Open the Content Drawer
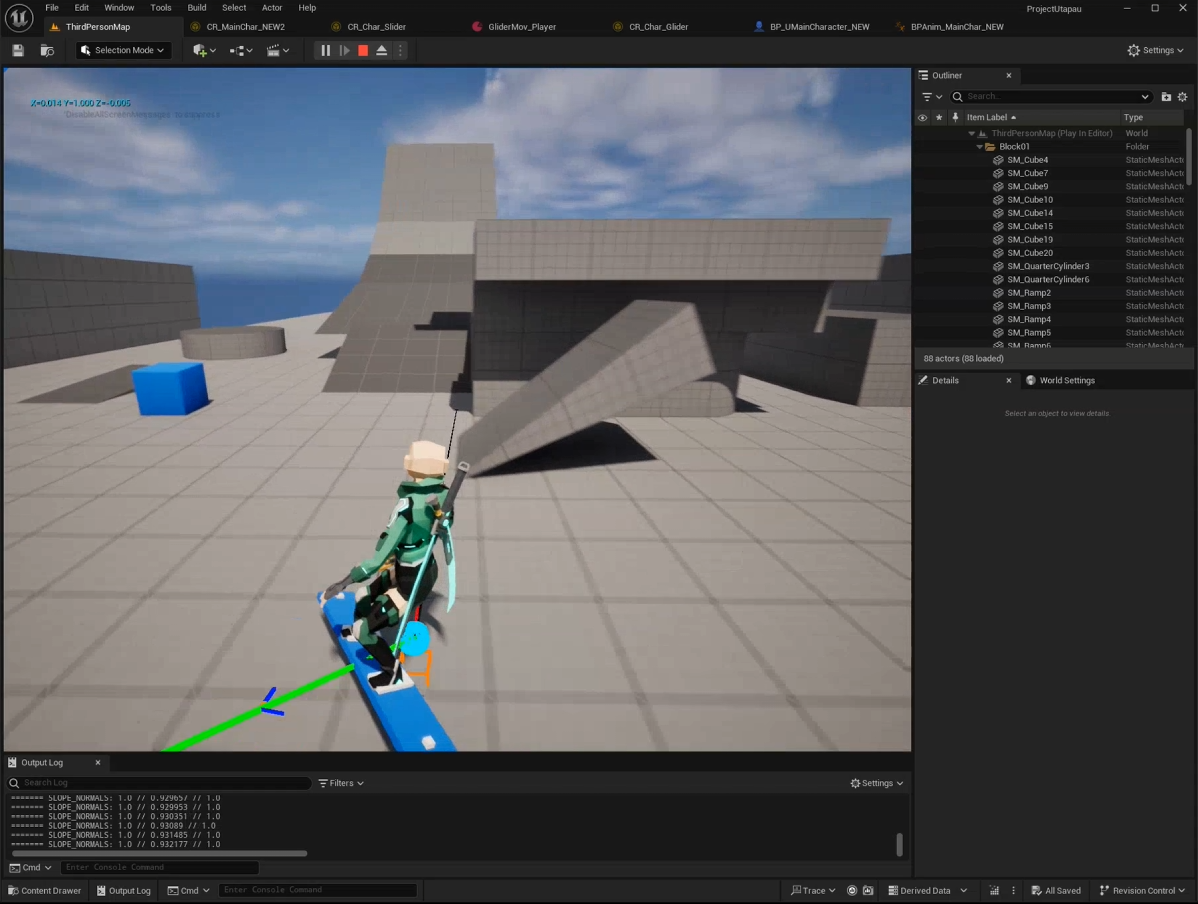The image size is (1198, 904). pyautogui.click(x=45, y=890)
